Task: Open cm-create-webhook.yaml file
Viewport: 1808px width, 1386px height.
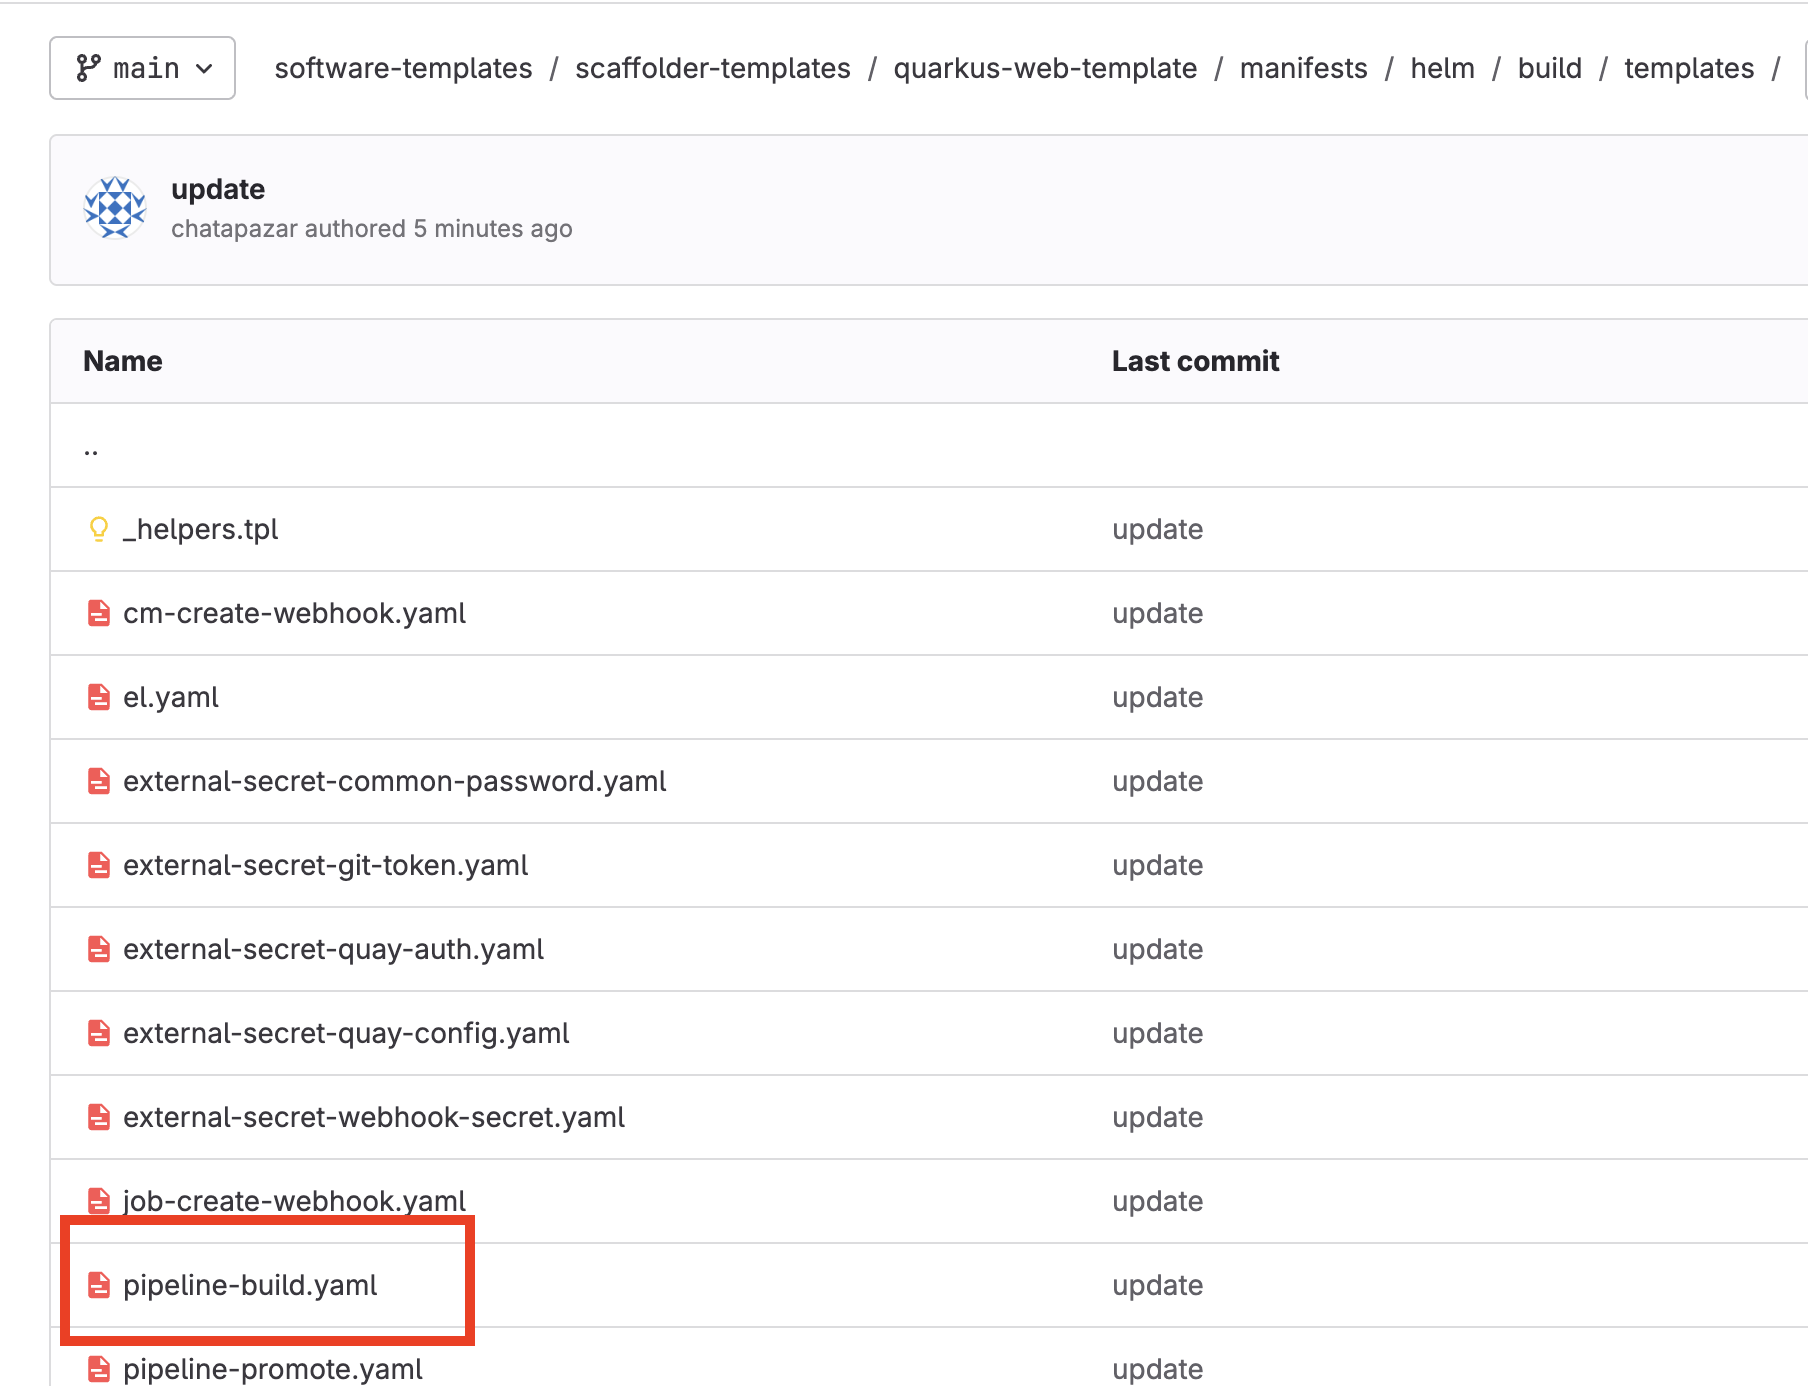Action: (294, 613)
